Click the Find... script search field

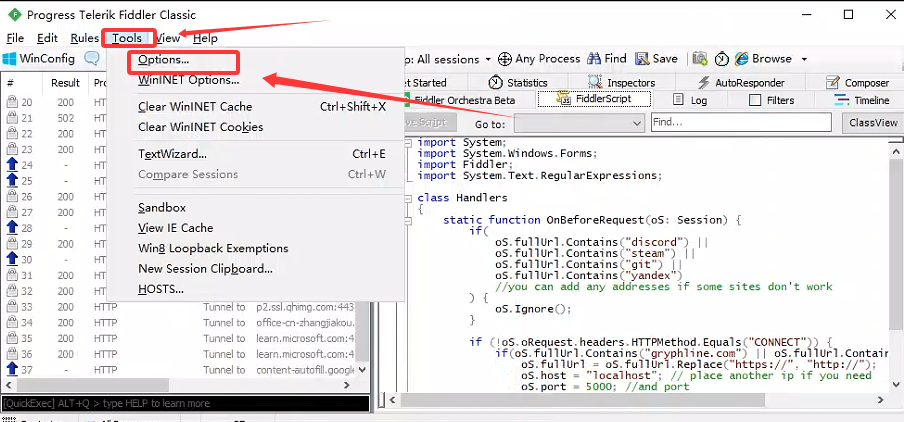(x=740, y=122)
